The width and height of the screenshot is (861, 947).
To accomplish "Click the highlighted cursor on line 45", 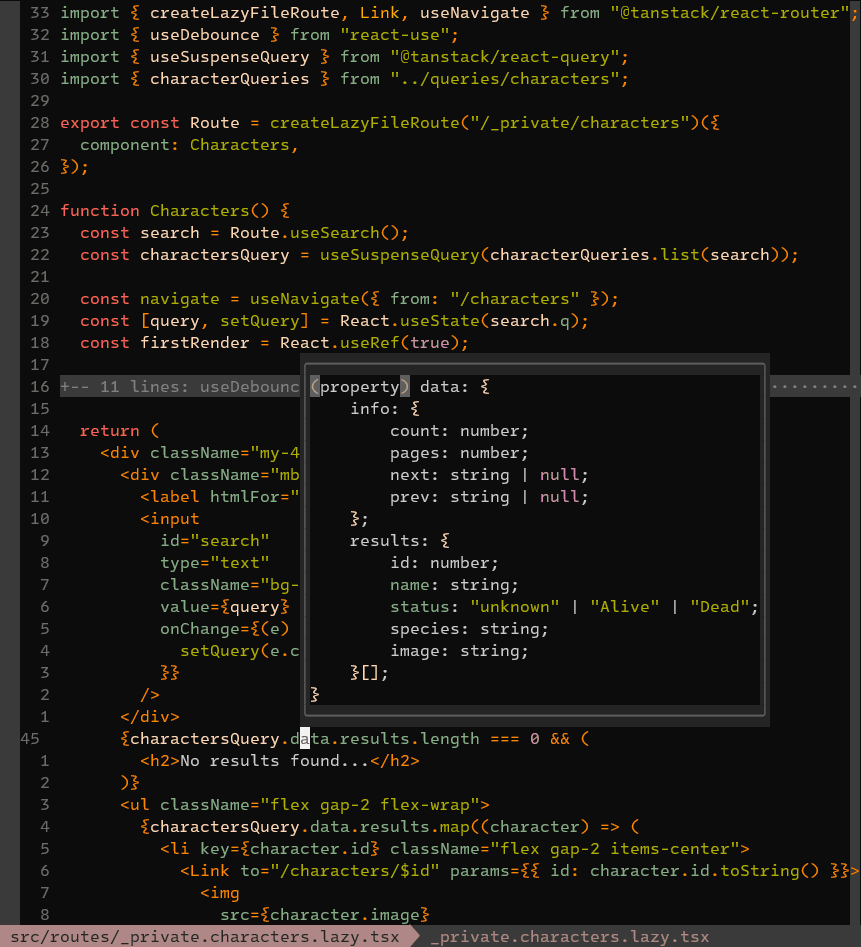I will (305, 739).
